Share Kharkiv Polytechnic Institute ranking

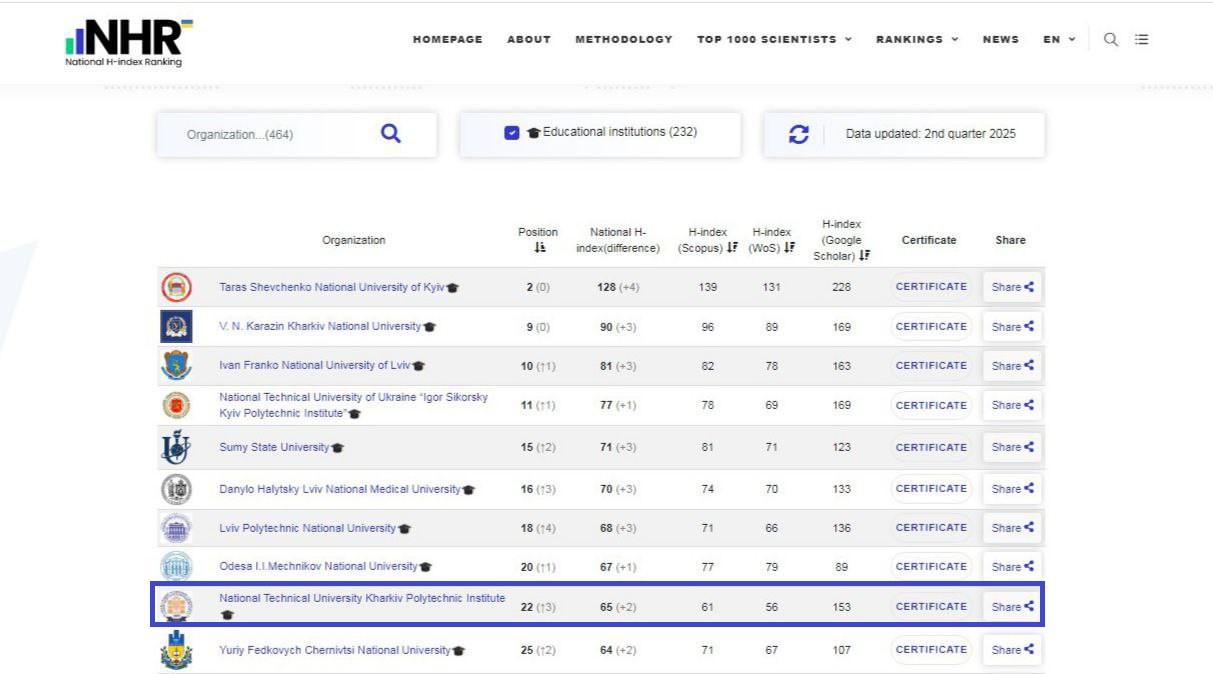tap(1012, 606)
